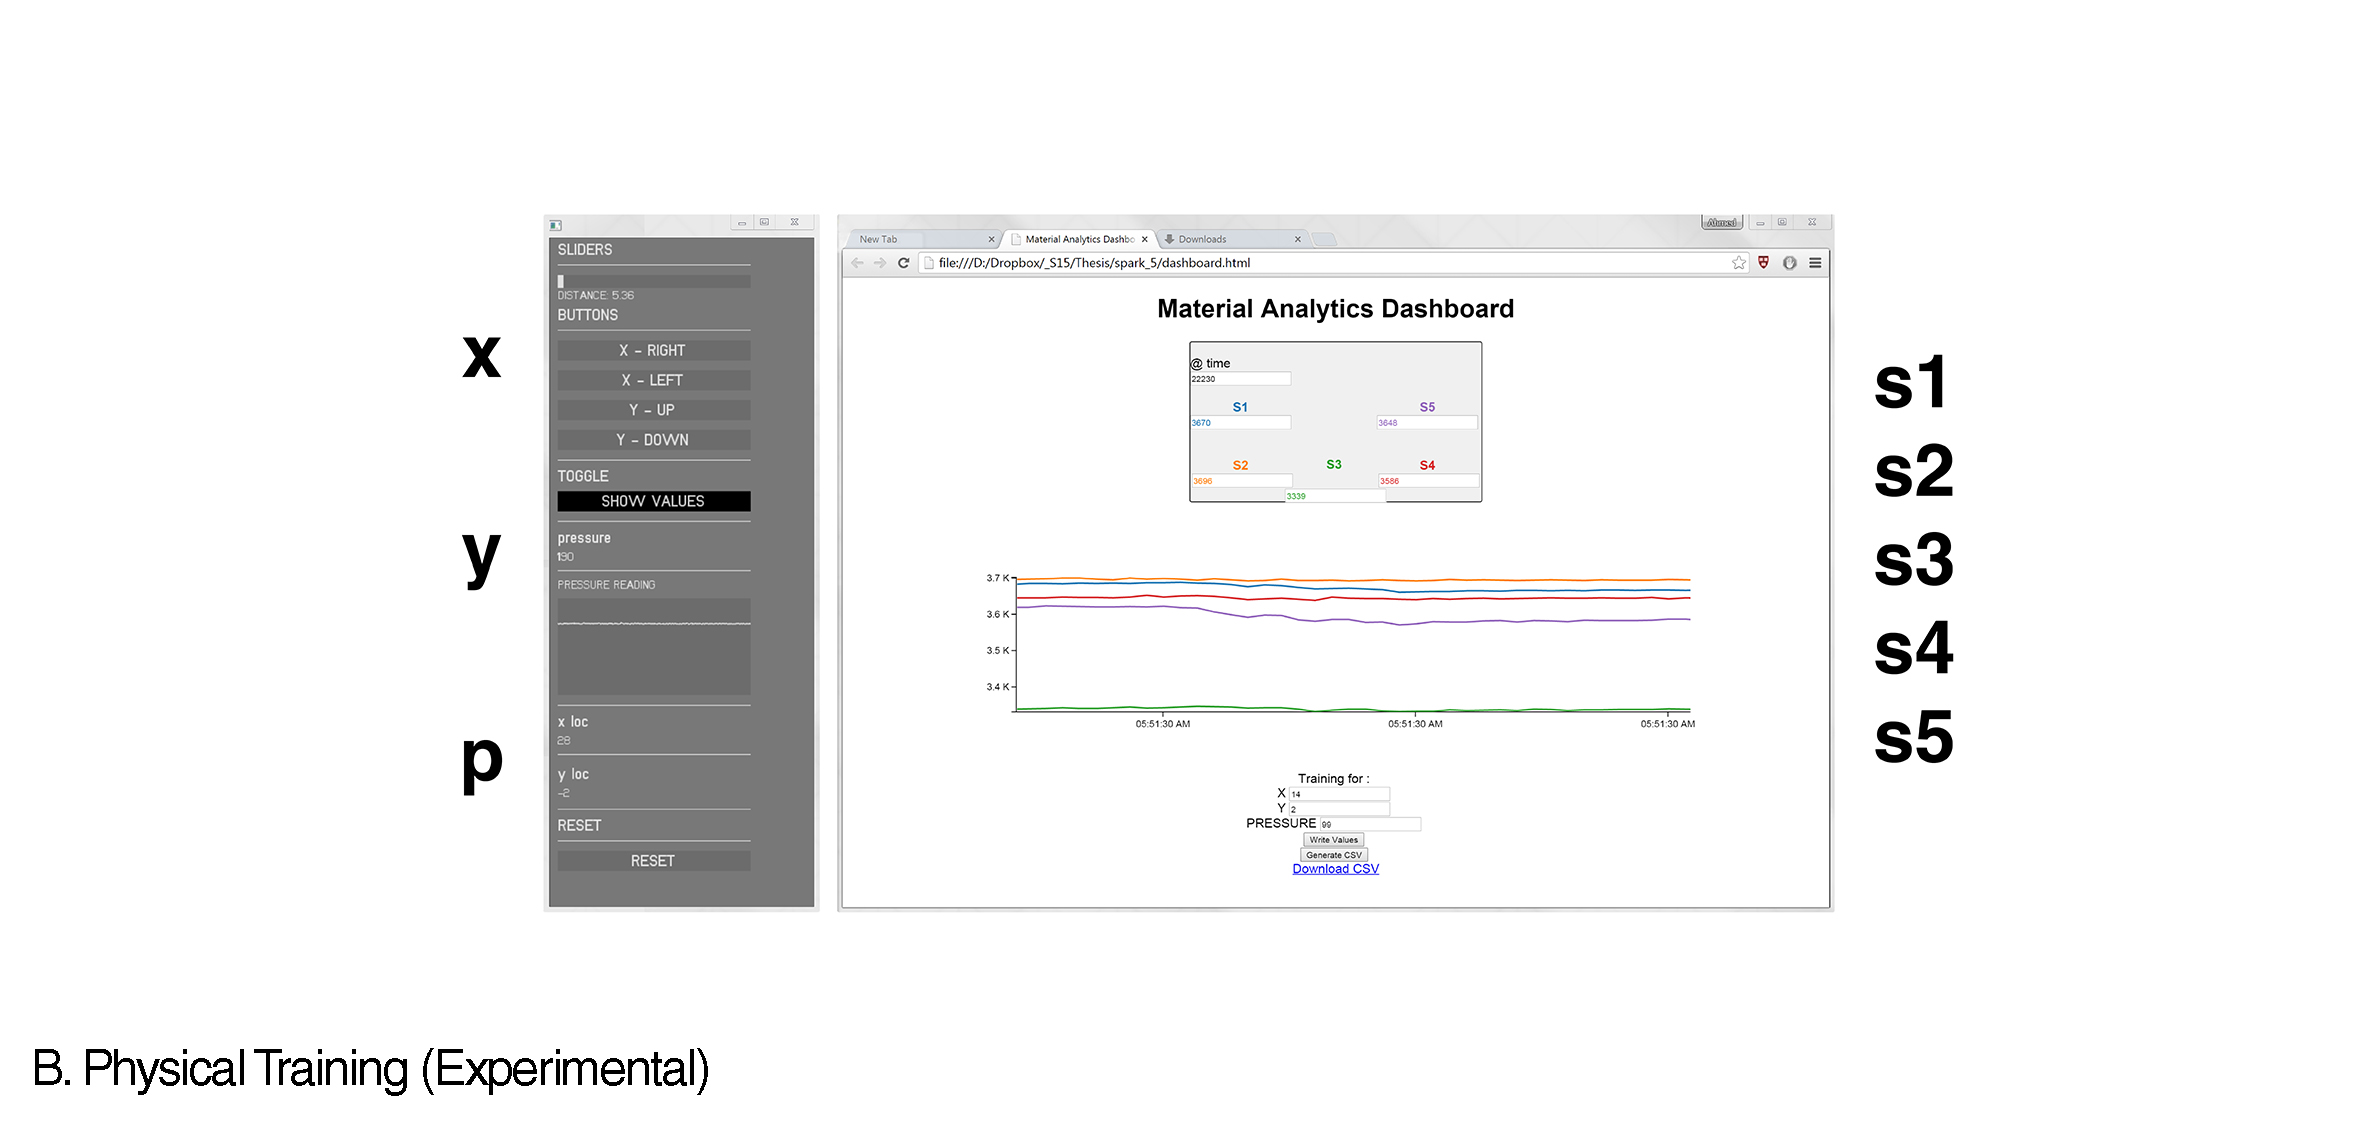The width and height of the screenshot is (2375, 1123).
Task: Click the red shield extension icon
Action: pos(1763,263)
